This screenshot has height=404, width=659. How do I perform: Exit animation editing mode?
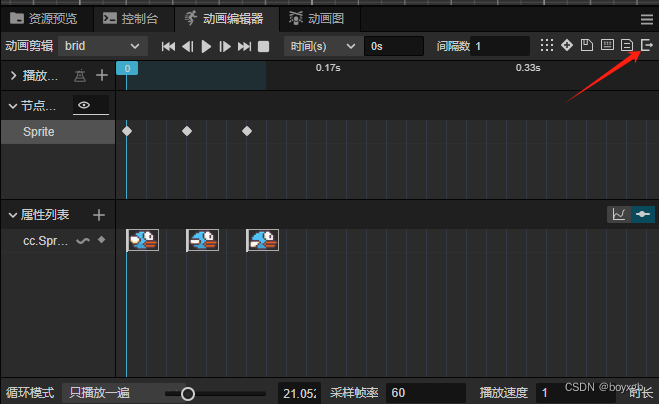pos(646,45)
